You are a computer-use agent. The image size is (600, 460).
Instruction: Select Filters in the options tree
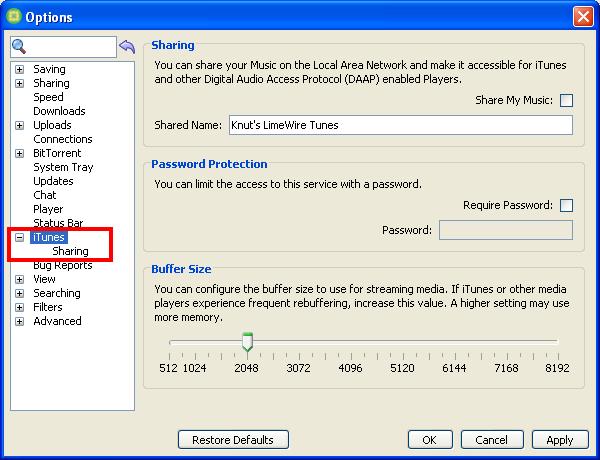tap(48, 307)
